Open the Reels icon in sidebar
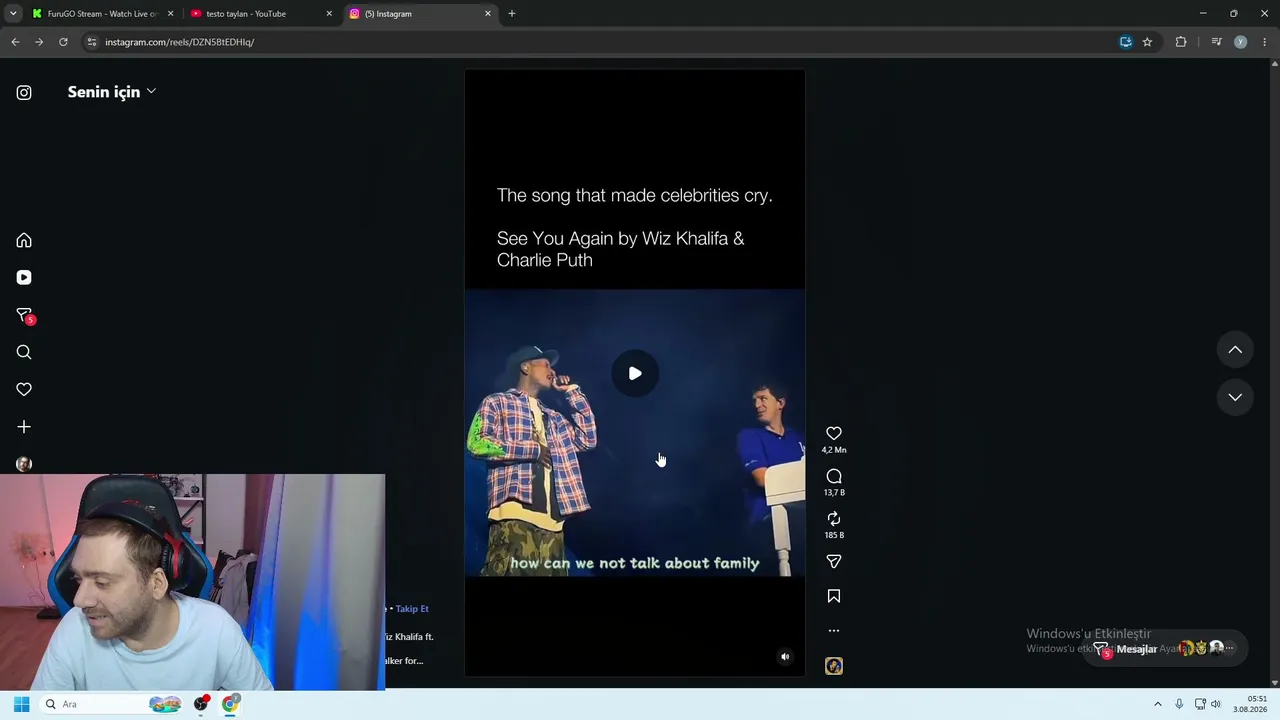 coord(24,278)
